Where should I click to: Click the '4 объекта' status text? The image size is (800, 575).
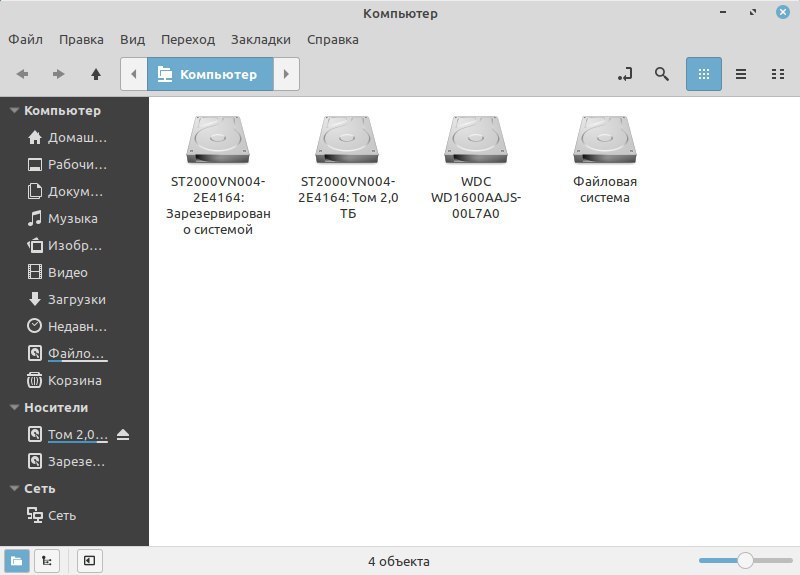[399, 561]
